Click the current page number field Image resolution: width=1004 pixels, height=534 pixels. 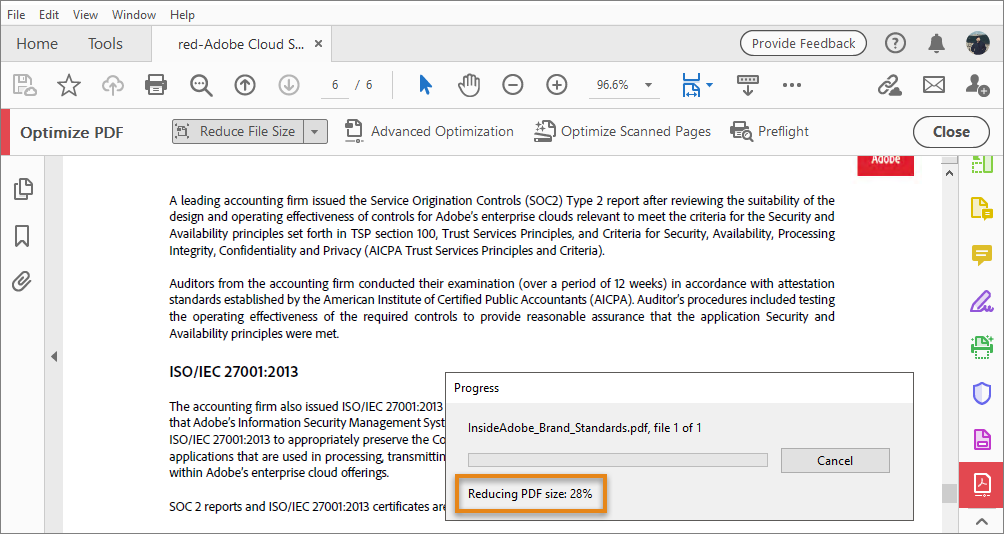(x=335, y=85)
